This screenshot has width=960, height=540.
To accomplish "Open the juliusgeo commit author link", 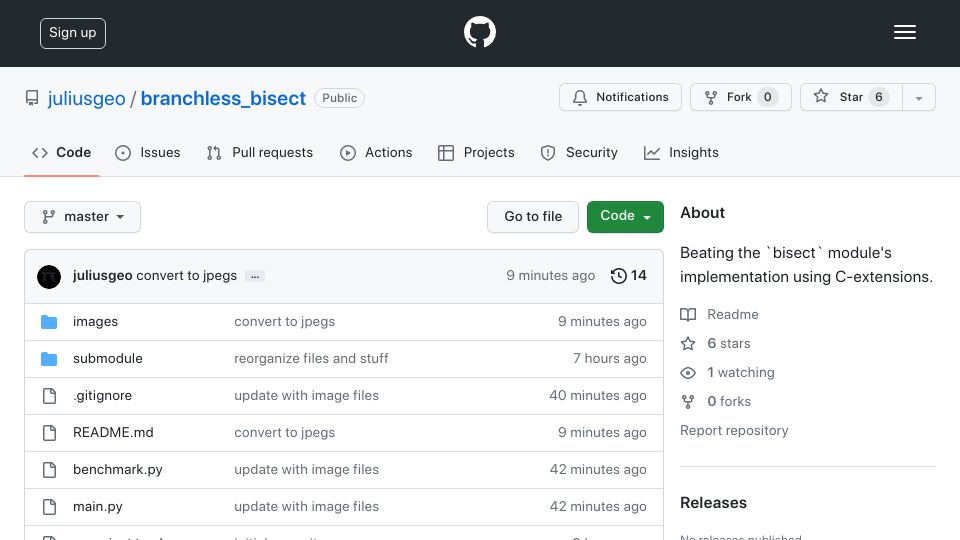I will coord(102,276).
